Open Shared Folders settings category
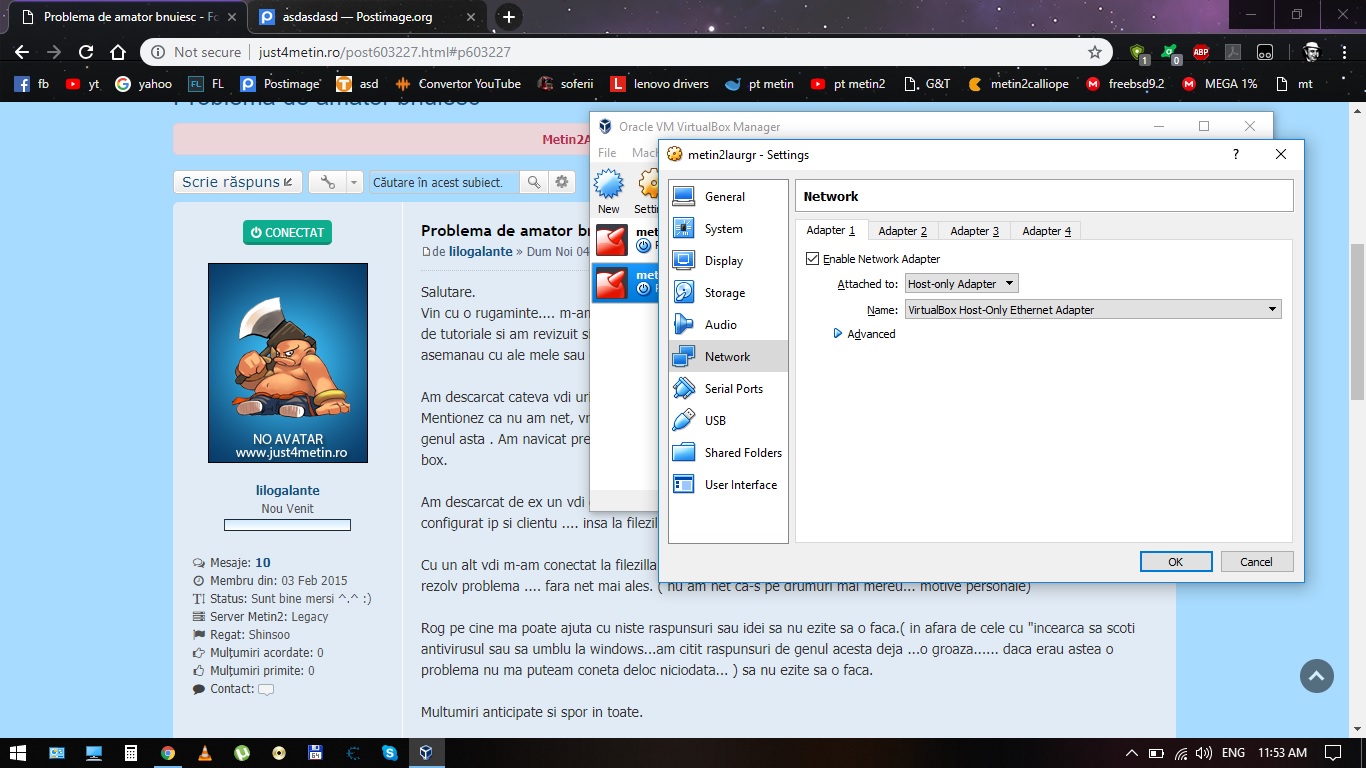 point(728,453)
